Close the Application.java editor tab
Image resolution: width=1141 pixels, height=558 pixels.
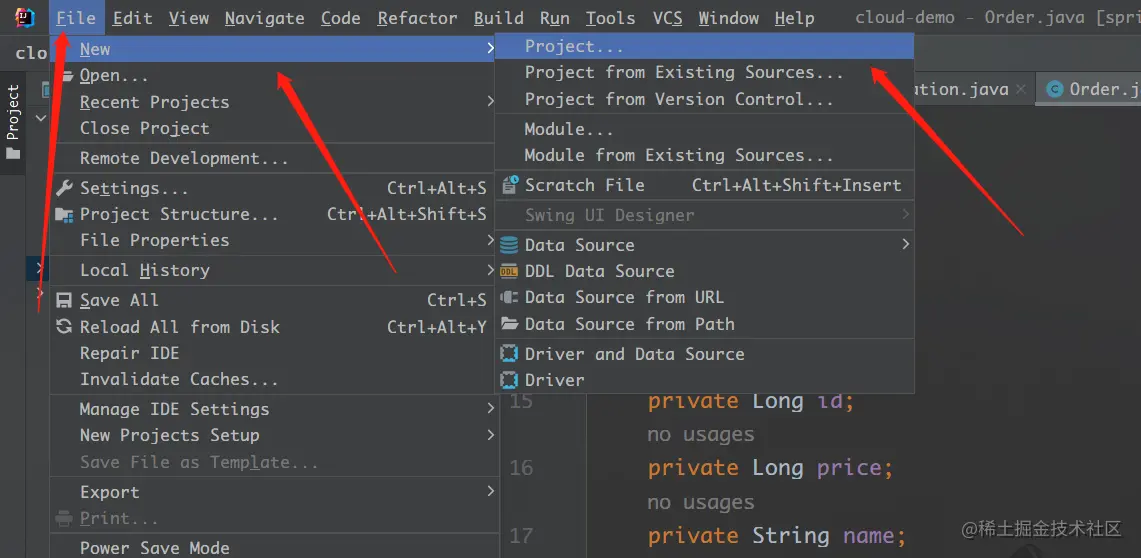pos(1020,89)
